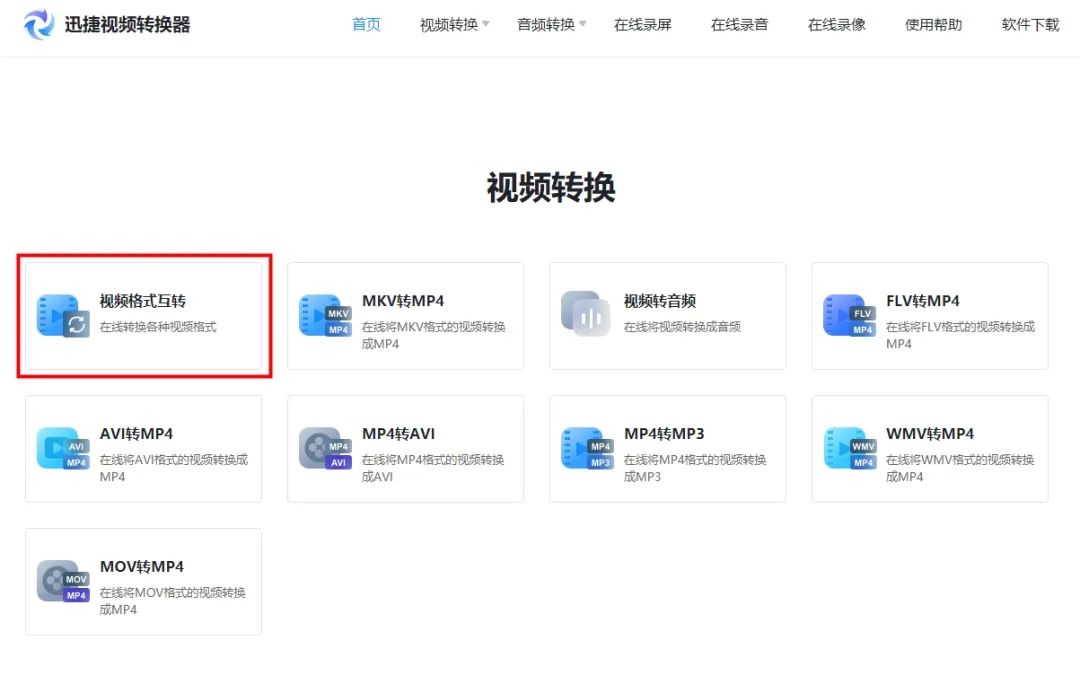Viewport: 1080px width, 693px height.
Task: Expand the arrow beside 视频转换
Action: (486, 24)
